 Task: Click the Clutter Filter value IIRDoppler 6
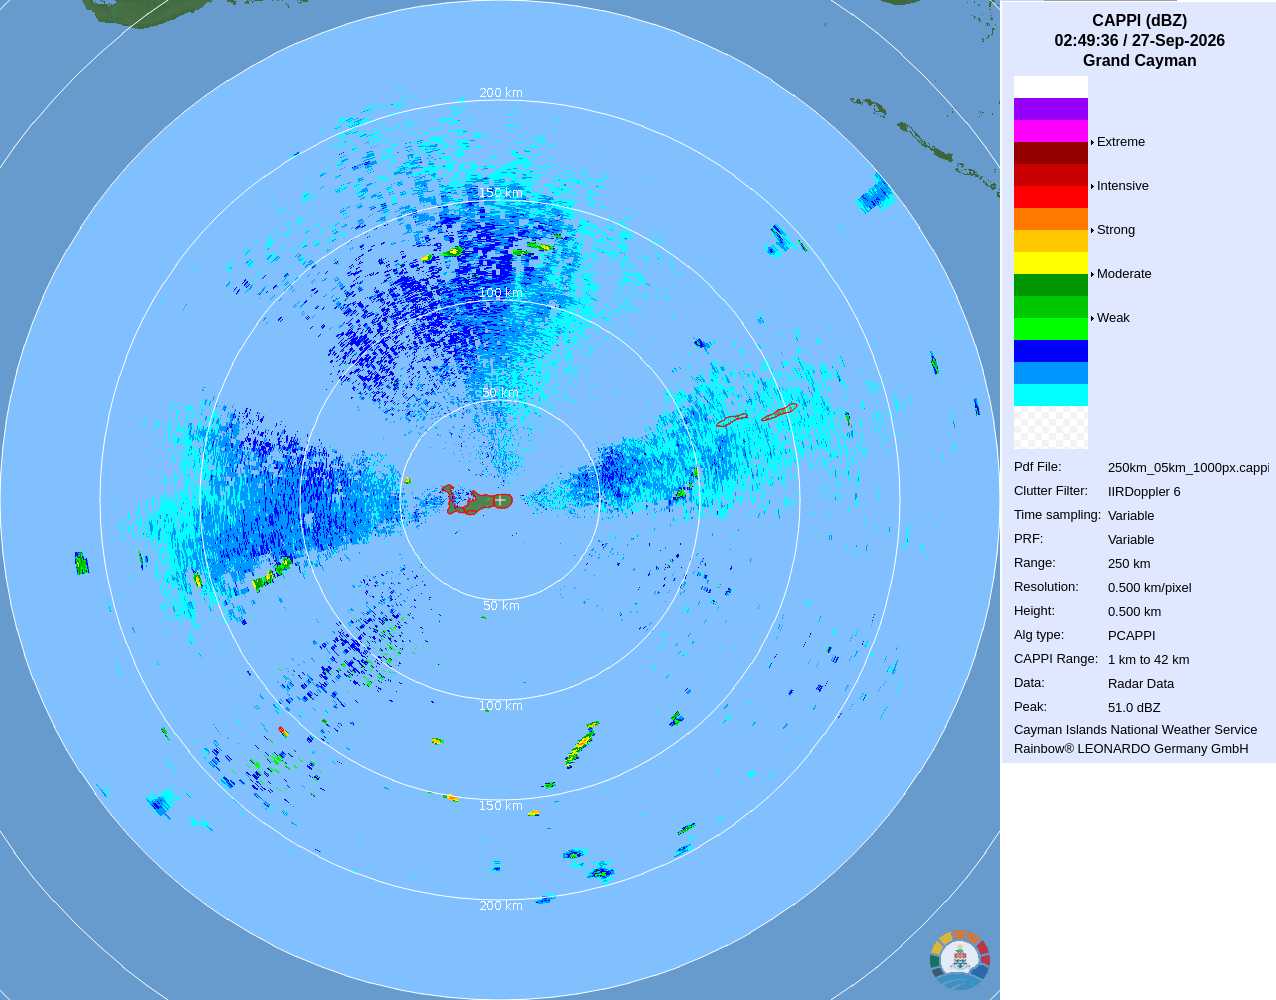tap(1144, 492)
